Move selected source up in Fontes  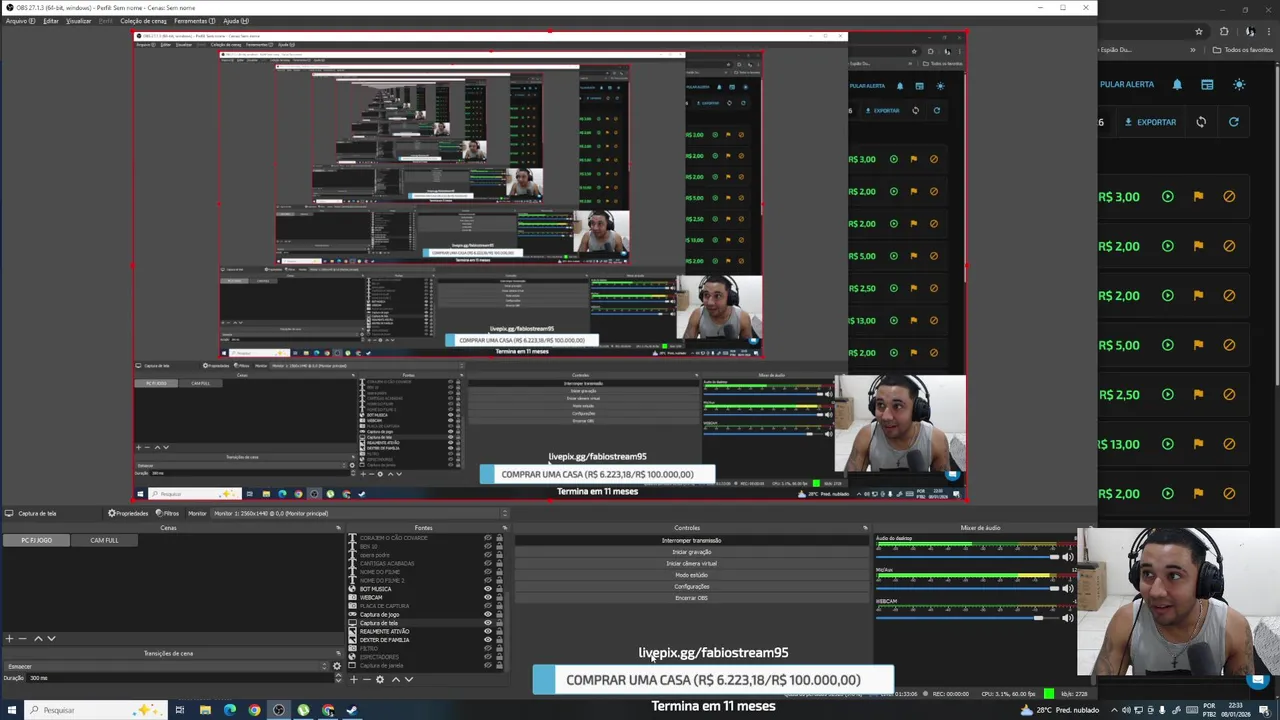(395, 679)
